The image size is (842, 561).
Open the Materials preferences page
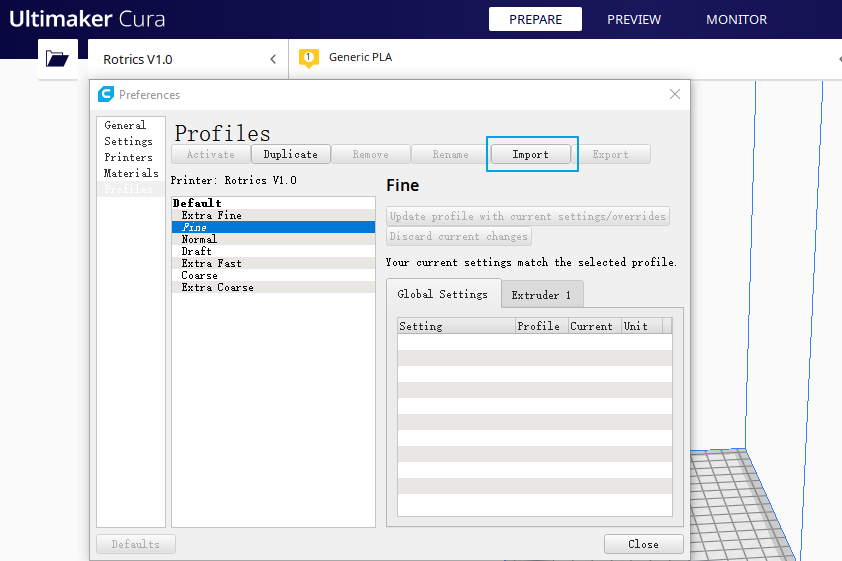[130, 173]
